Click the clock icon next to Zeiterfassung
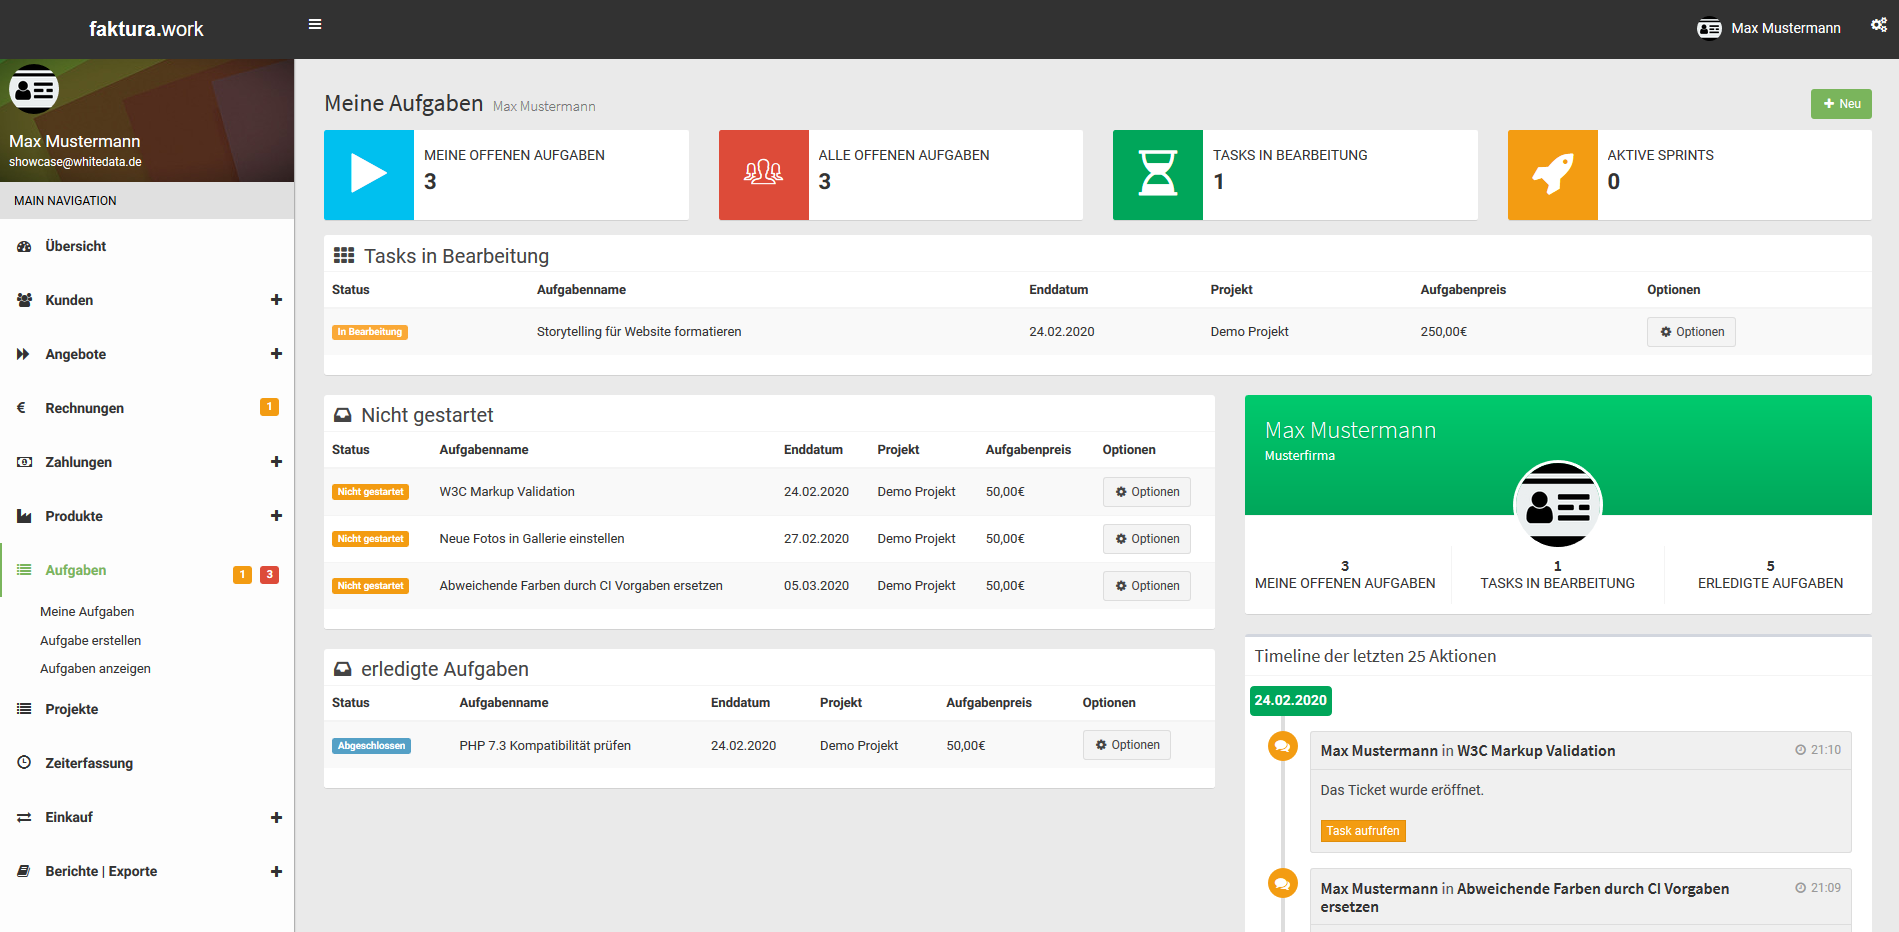 [x=24, y=762]
